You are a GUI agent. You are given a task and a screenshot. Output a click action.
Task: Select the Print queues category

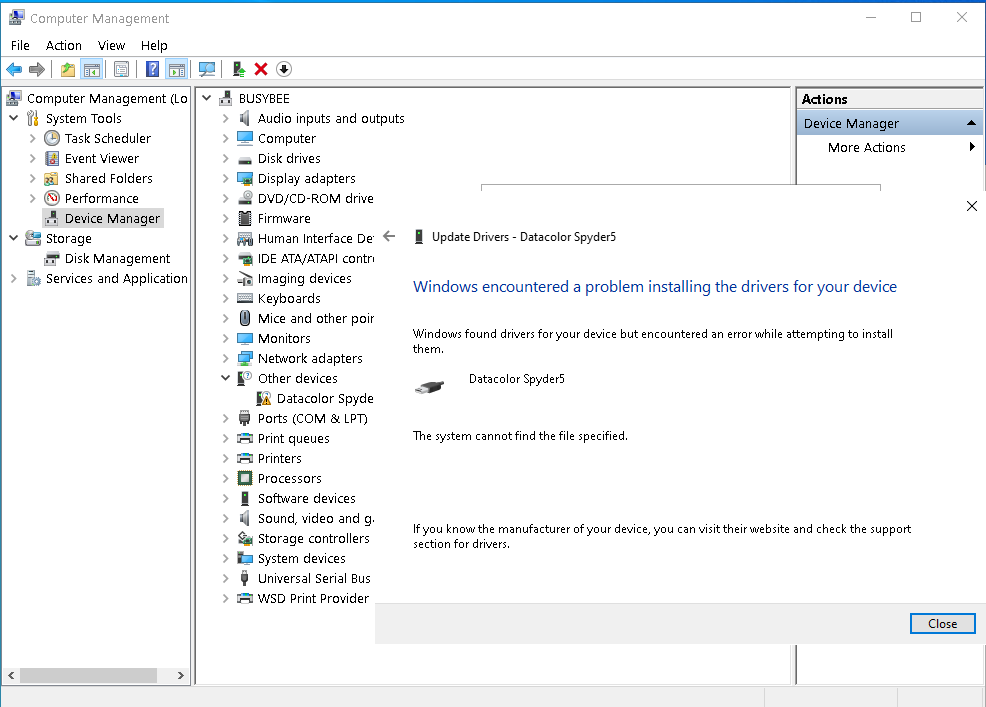pyautogui.click(x=293, y=438)
